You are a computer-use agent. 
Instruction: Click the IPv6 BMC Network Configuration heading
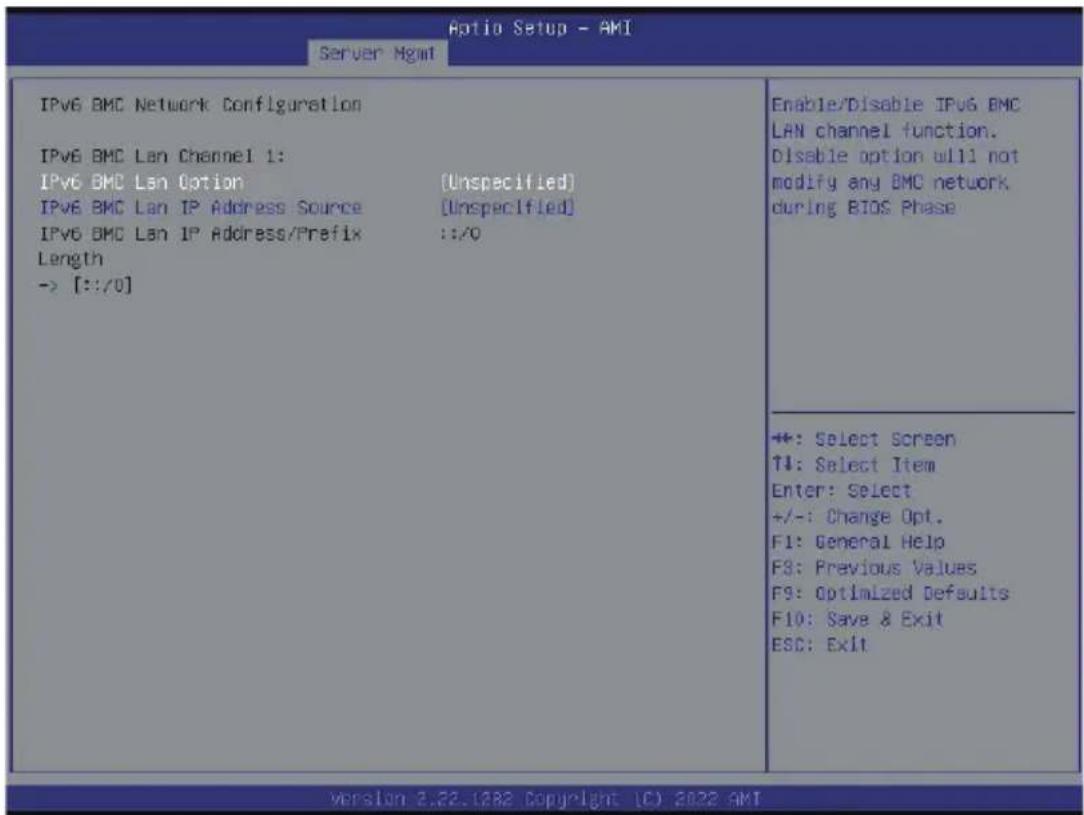(200, 105)
